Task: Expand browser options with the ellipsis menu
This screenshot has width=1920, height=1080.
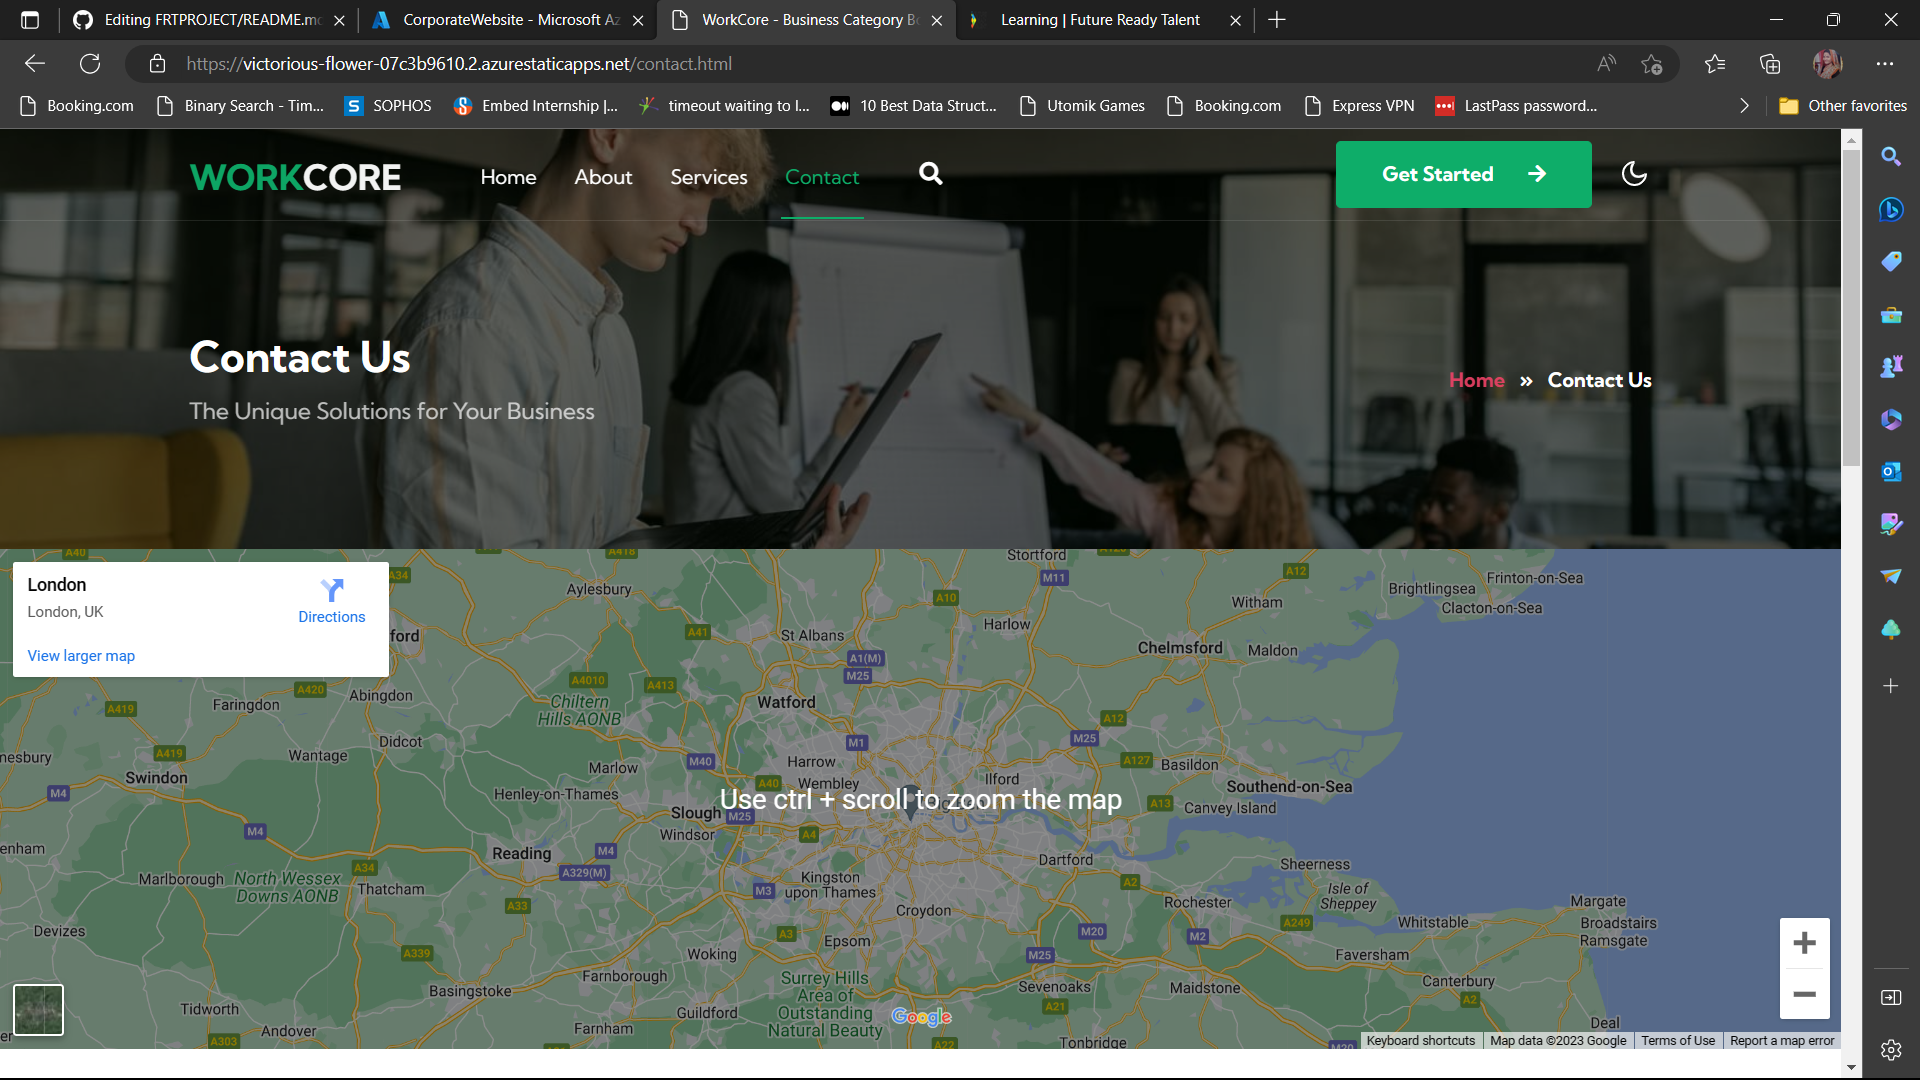Action: 1885,63
